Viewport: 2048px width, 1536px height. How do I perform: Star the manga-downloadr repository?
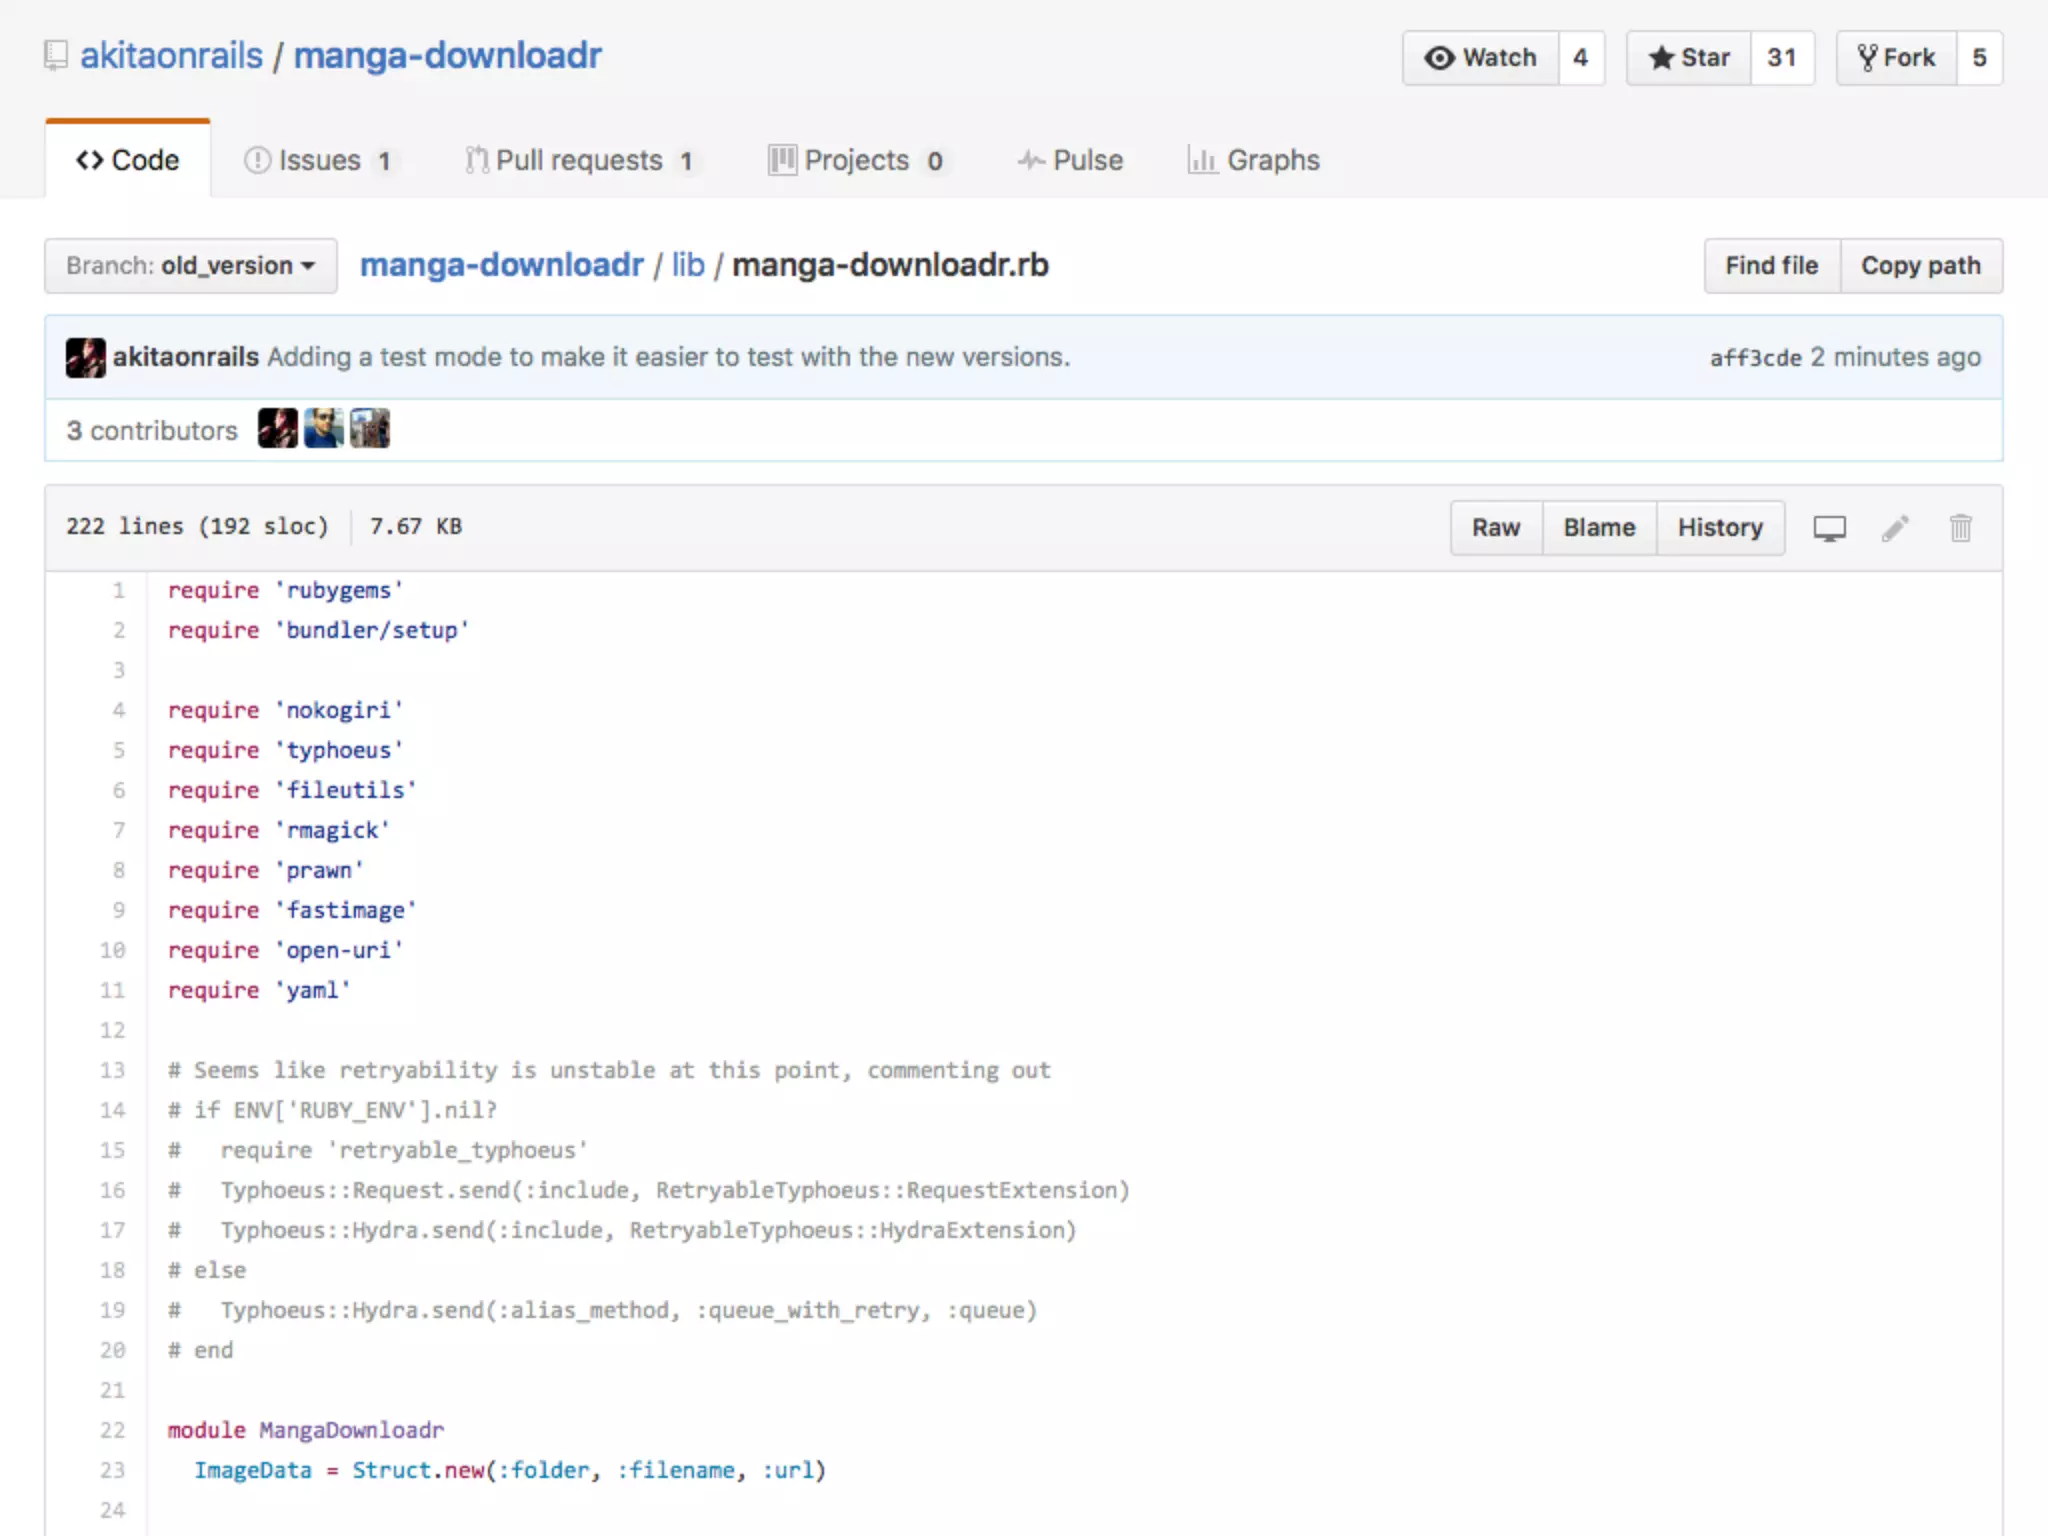(1689, 58)
